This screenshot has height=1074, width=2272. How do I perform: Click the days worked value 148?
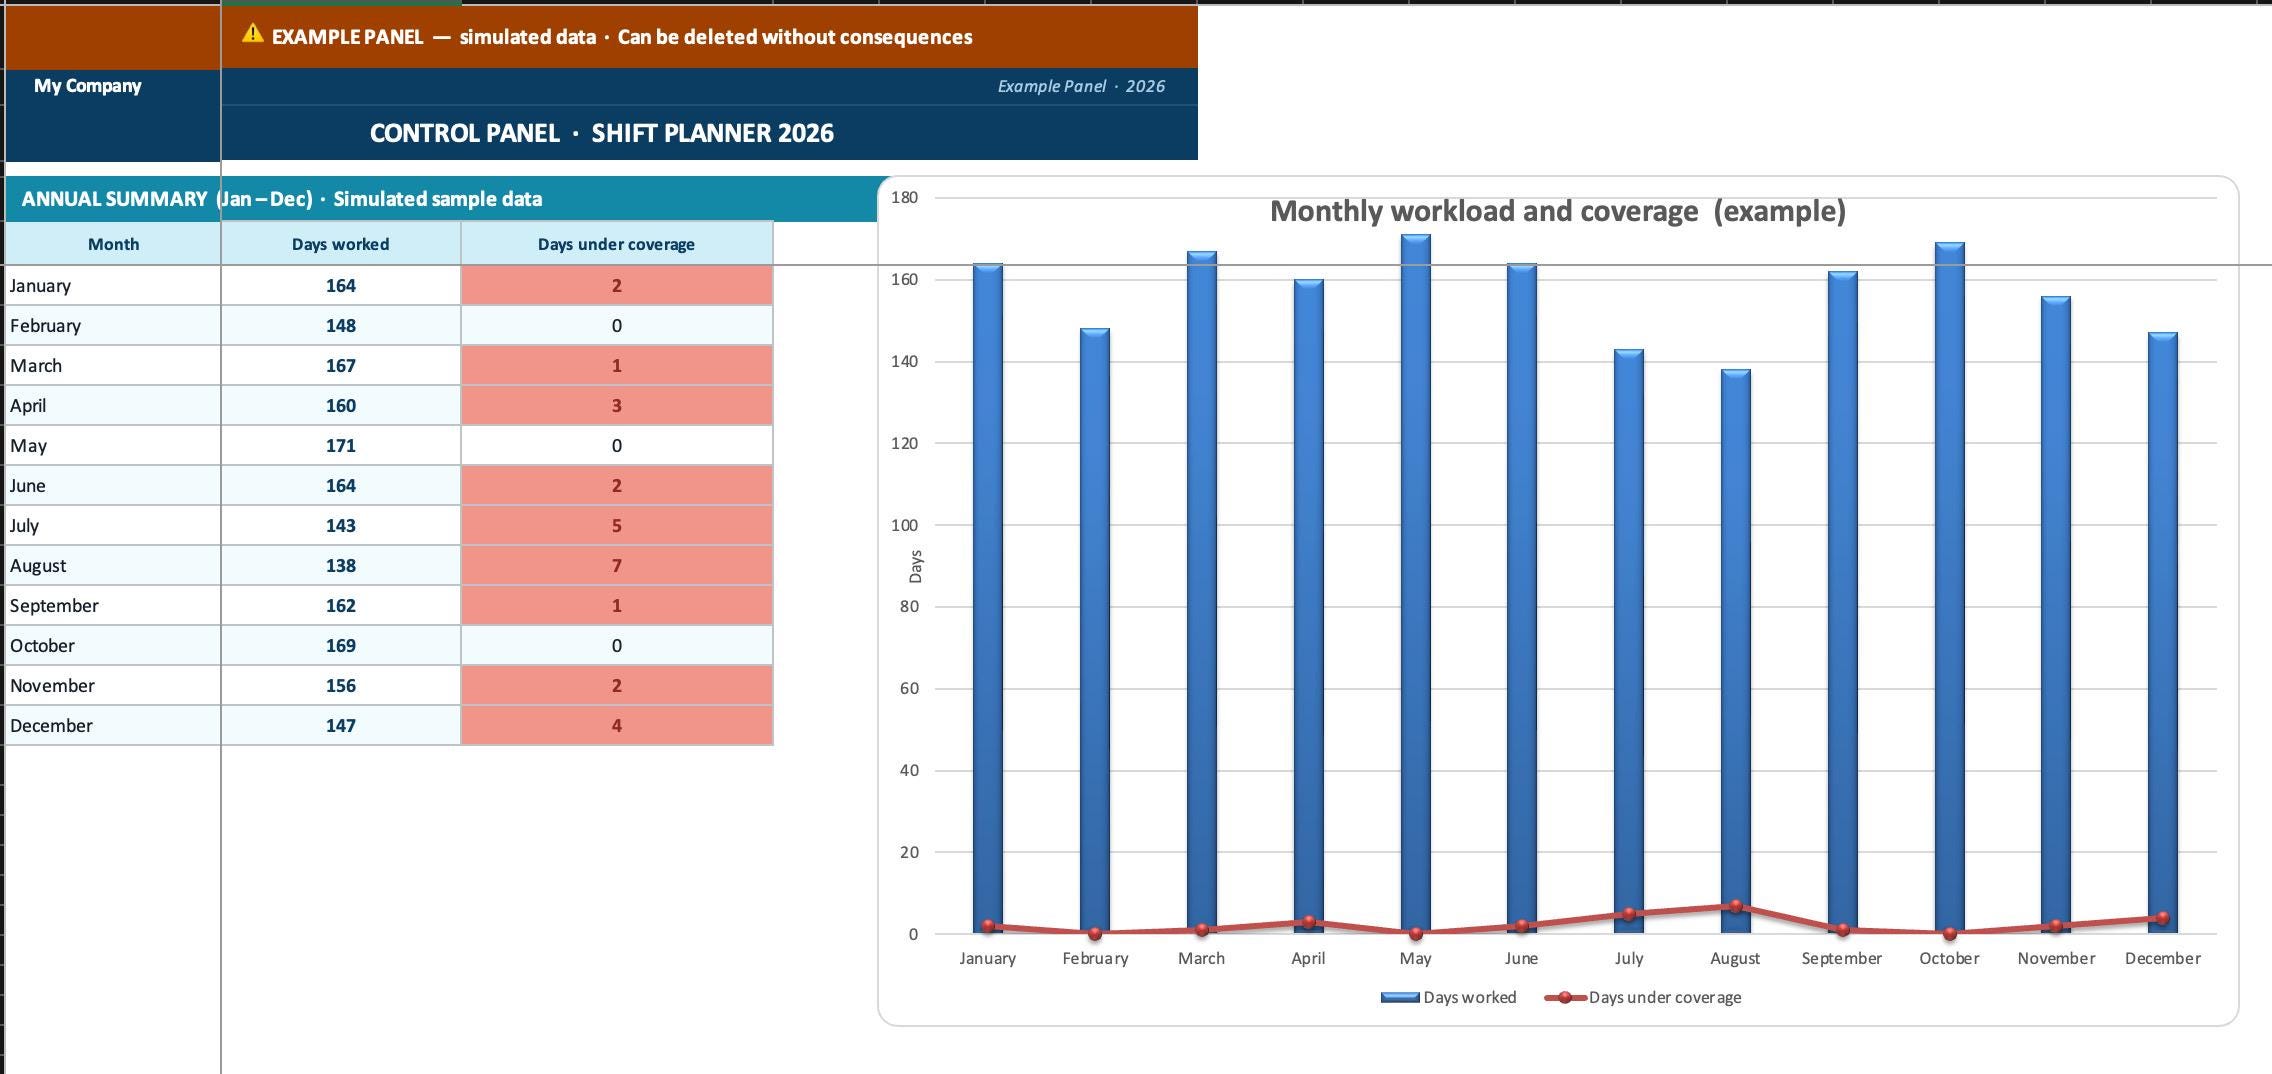pos(341,326)
